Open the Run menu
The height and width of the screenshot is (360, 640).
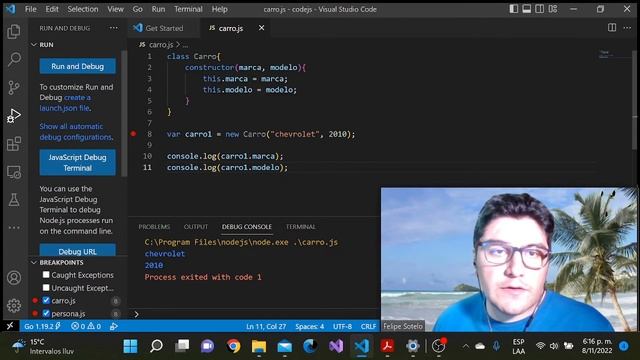(158, 9)
